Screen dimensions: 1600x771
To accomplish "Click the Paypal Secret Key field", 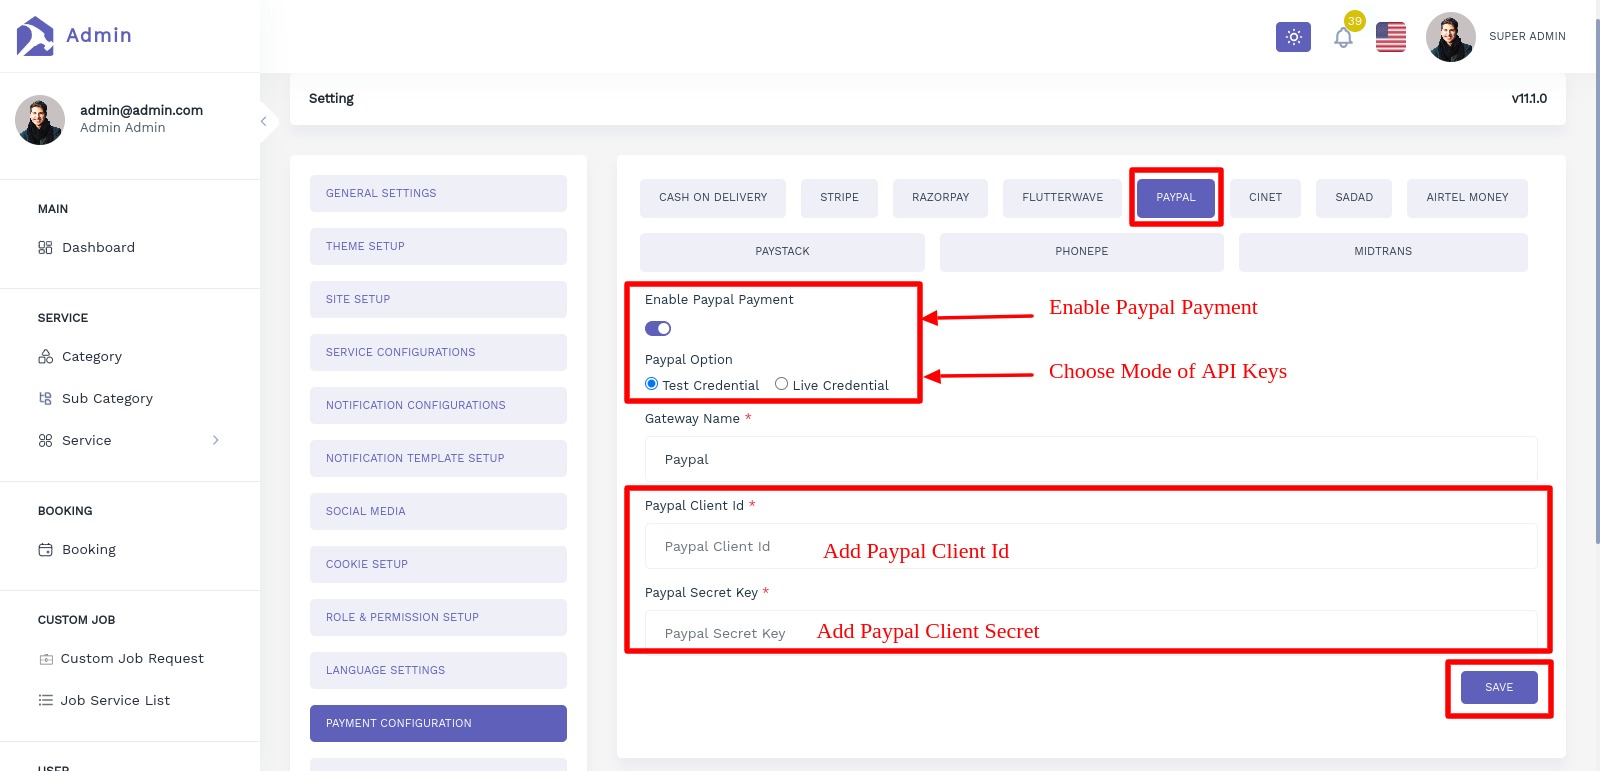I will [1091, 632].
